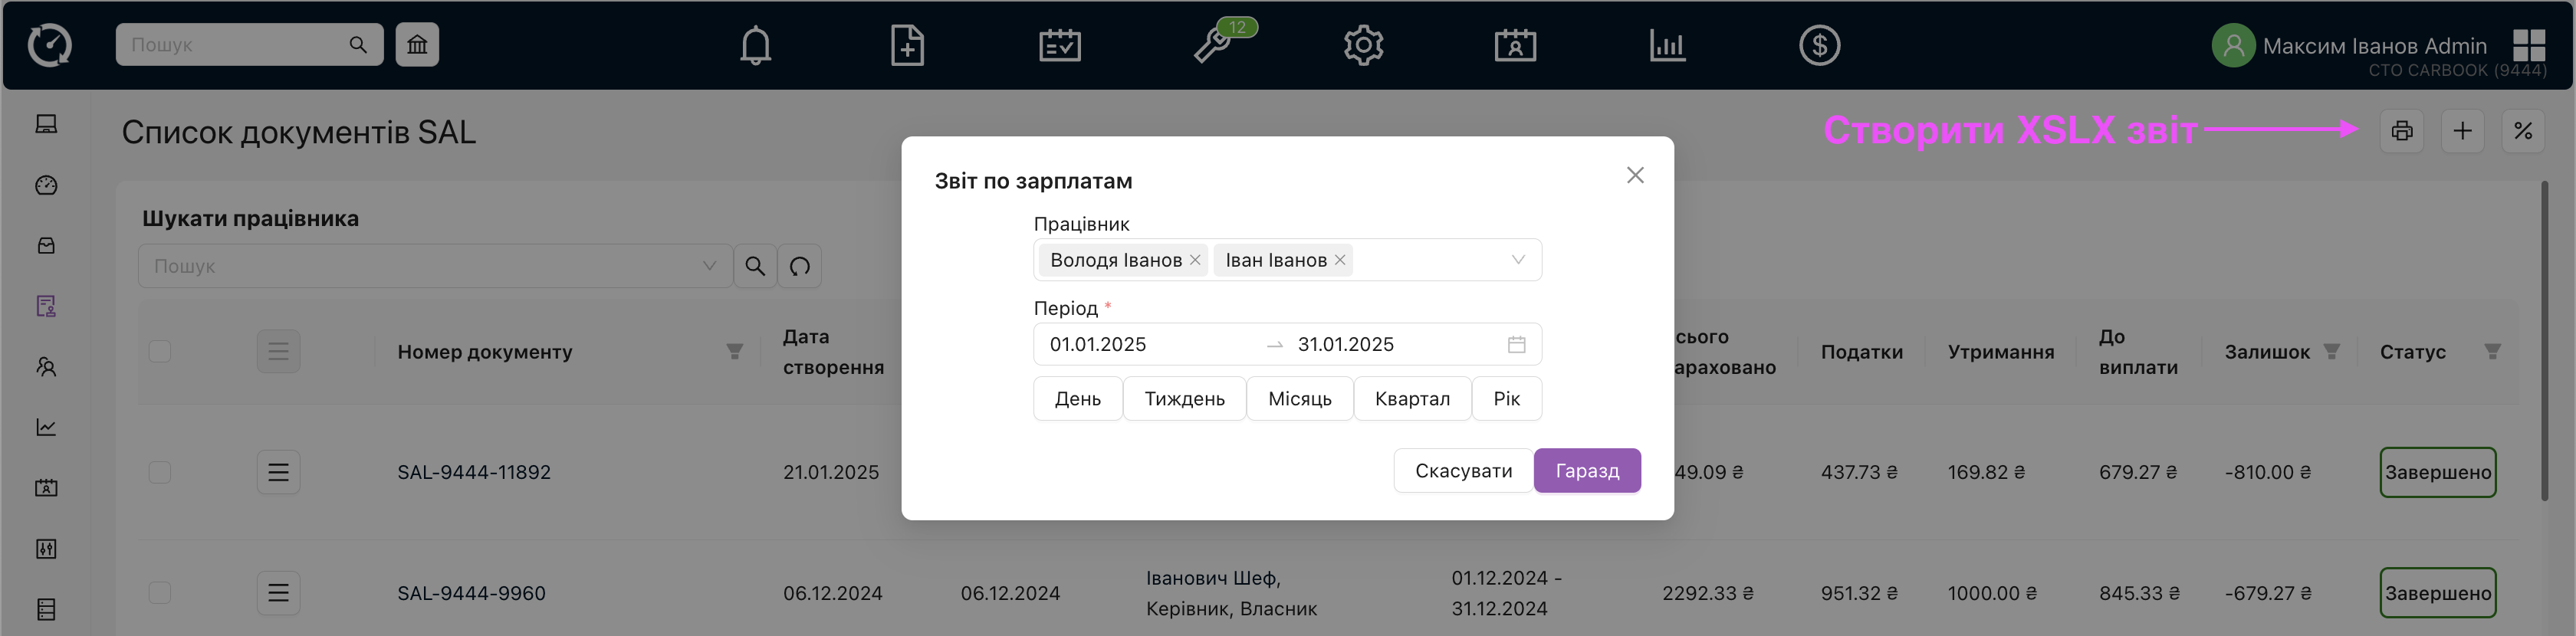Check the row checkbox for SAL-9444-11892
Image resolution: width=2576 pixels, height=636 pixels.
160,472
